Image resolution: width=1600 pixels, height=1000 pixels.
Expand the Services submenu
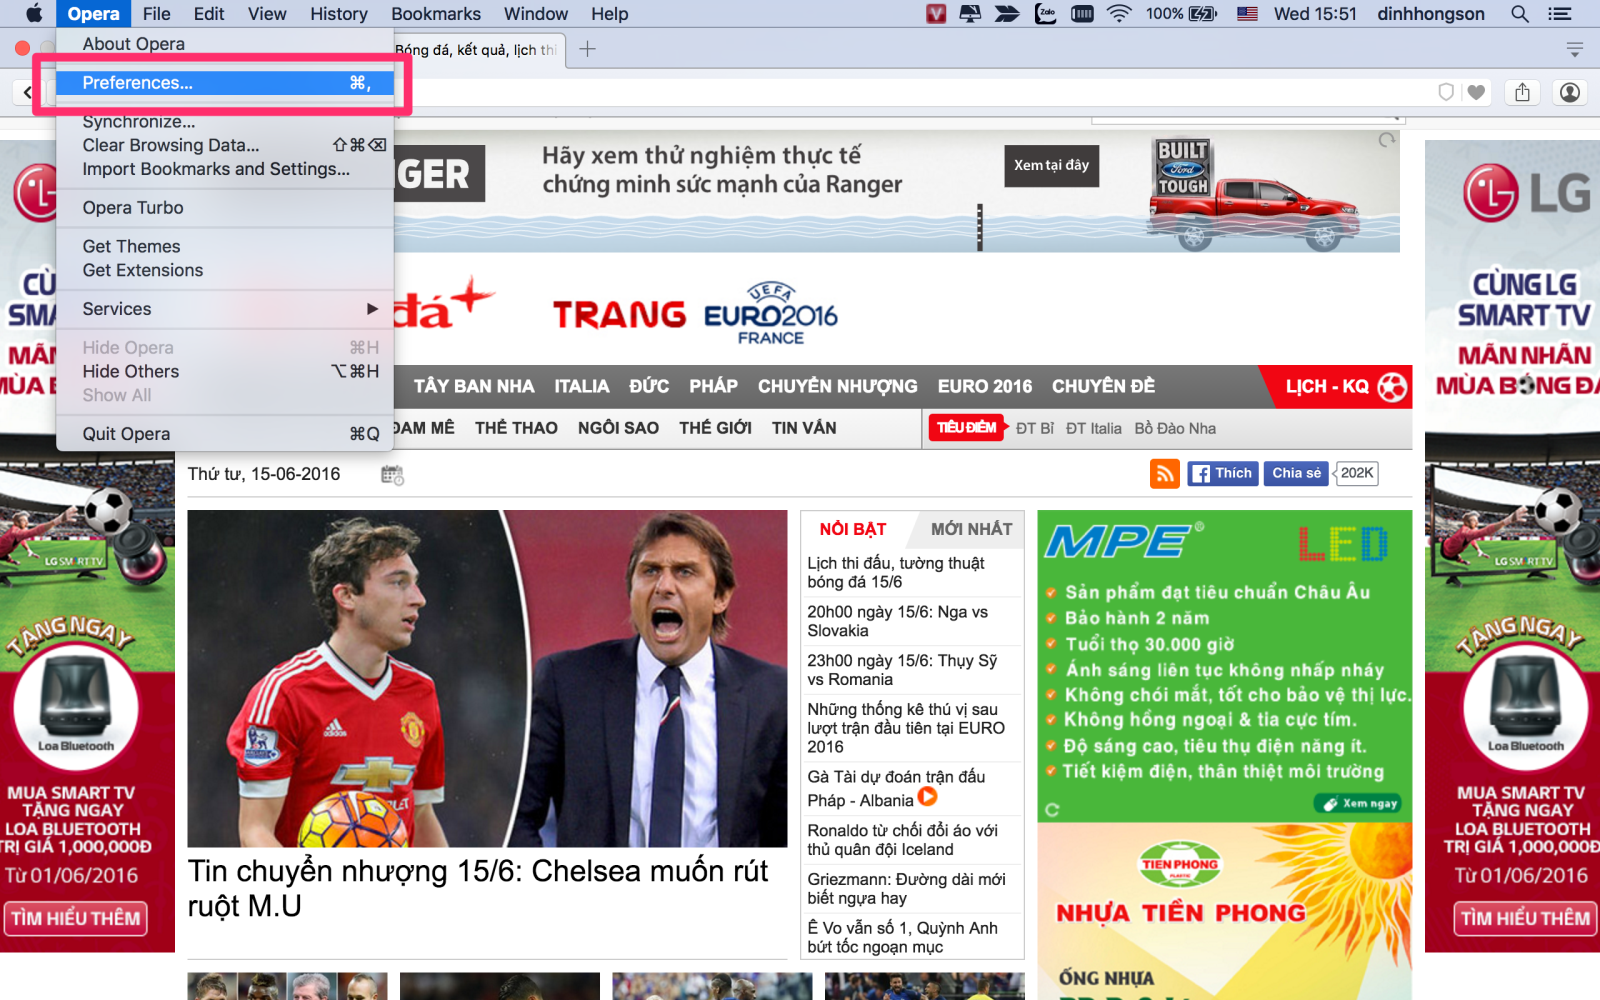pos(225,309)
